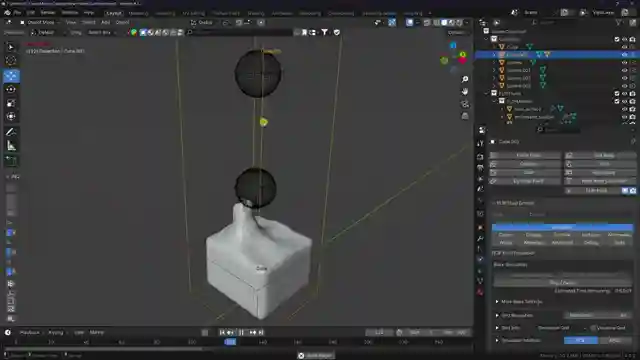
Task: Click the viewport zoom magnifier icon
Action: coord(465,79)
